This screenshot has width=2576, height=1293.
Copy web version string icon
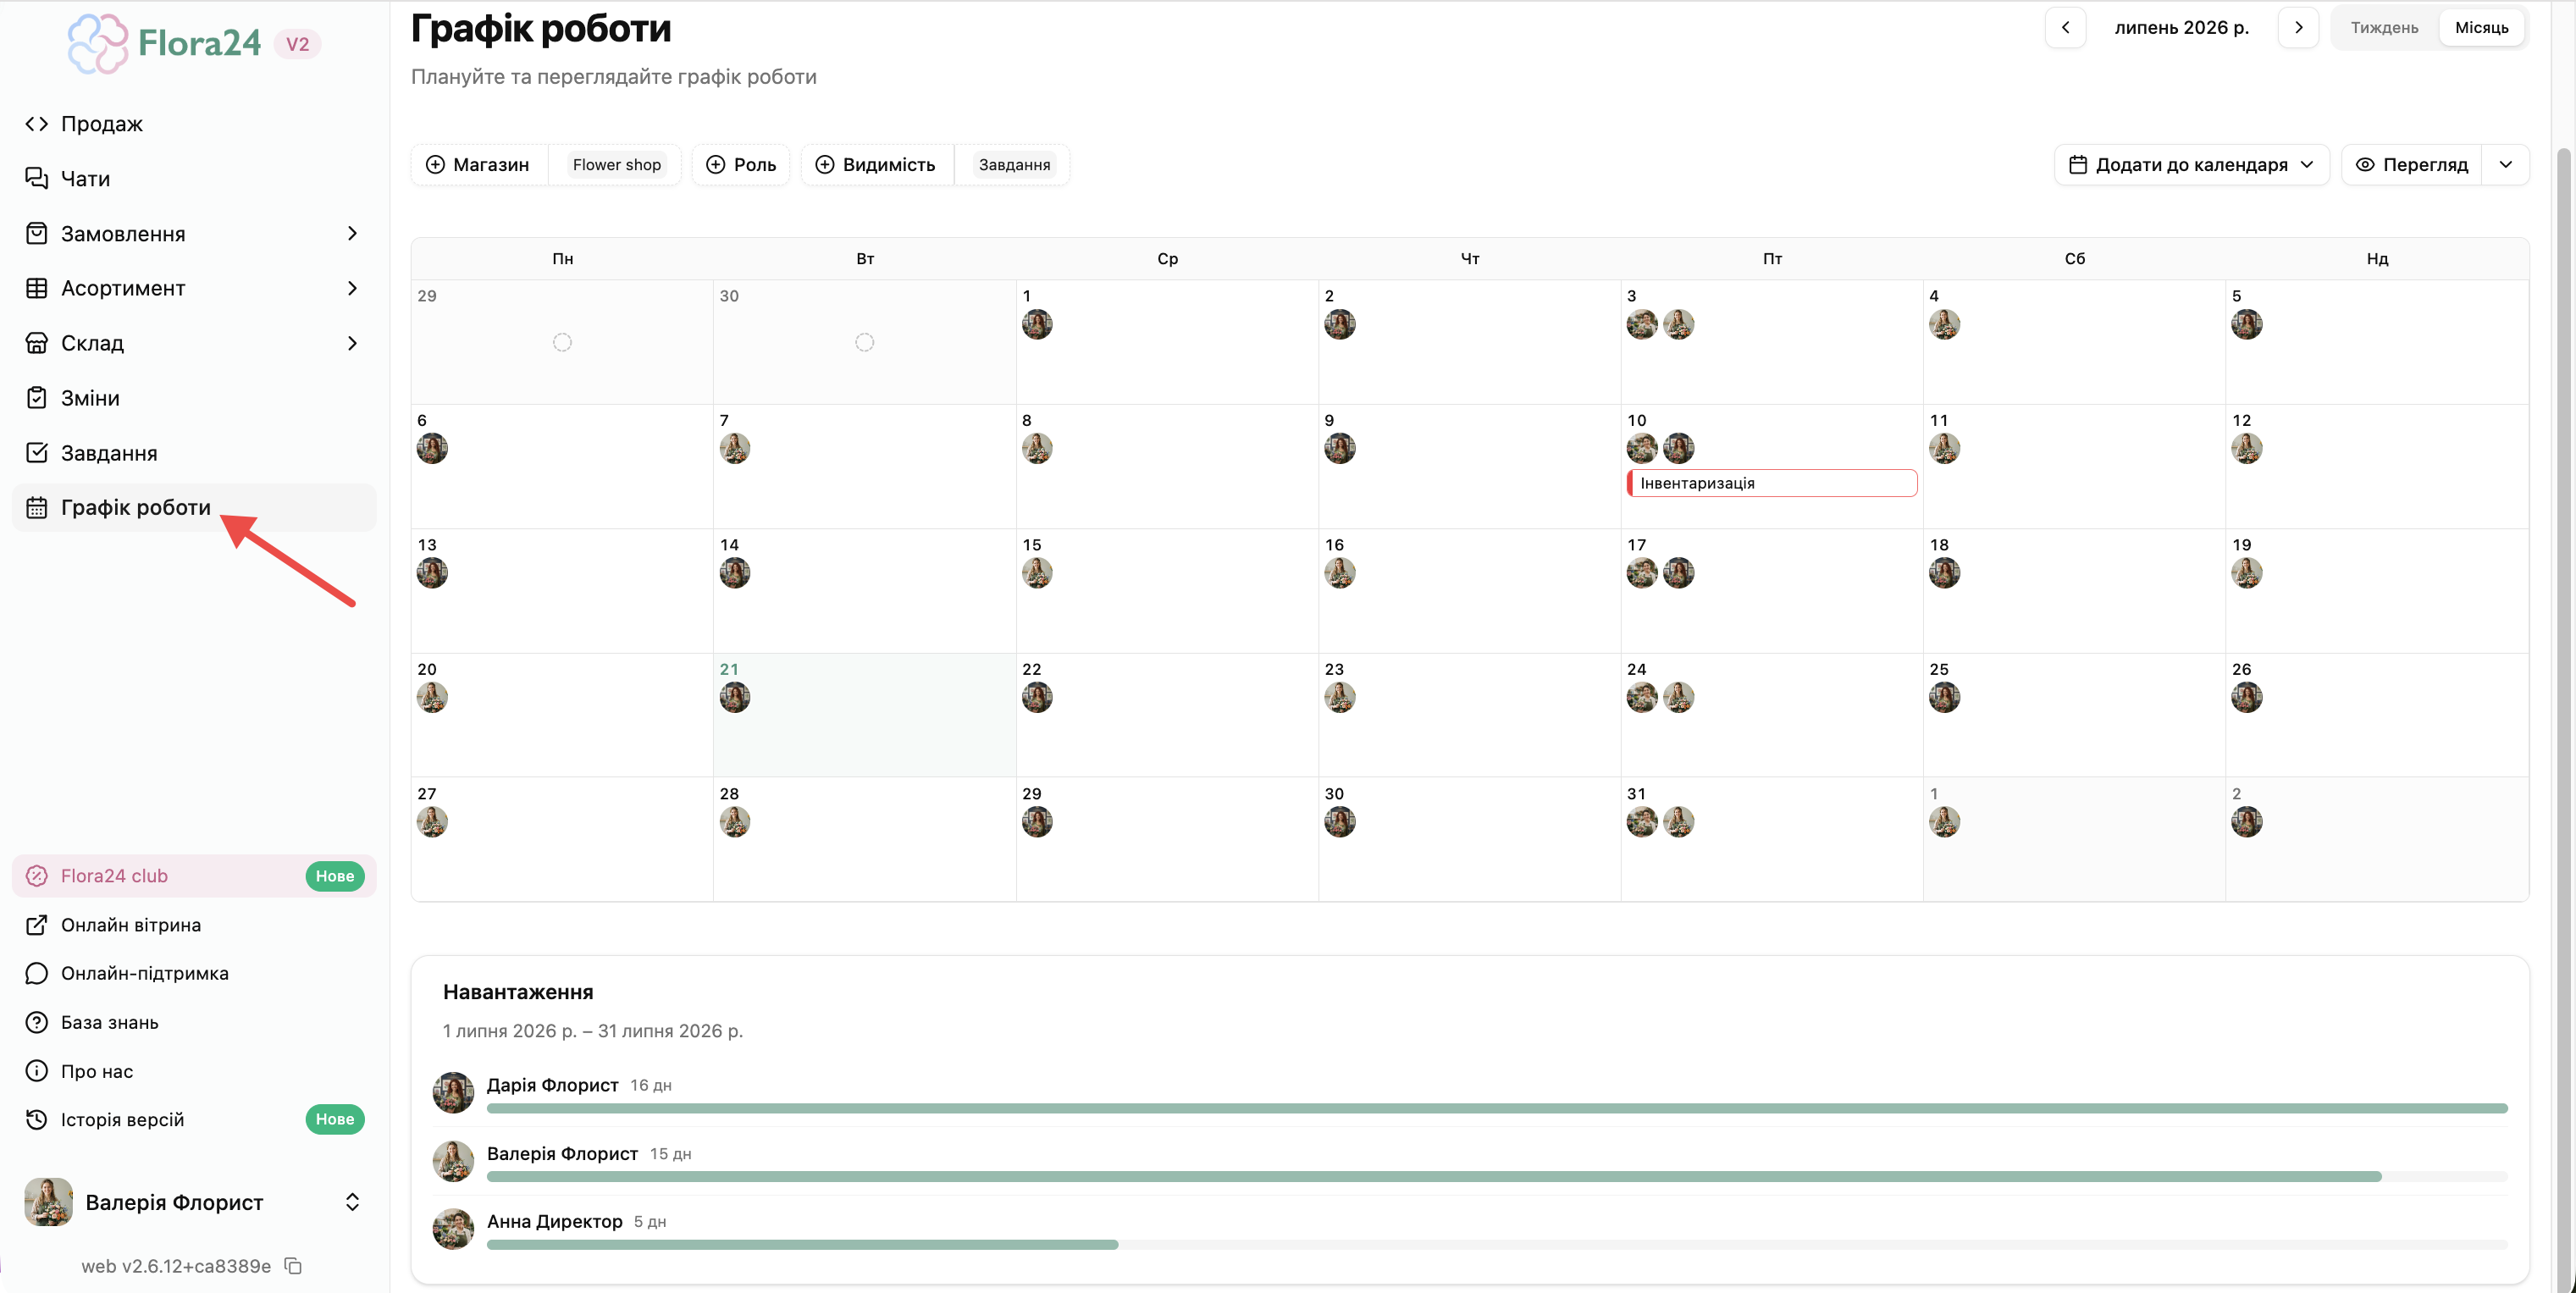293,1266
